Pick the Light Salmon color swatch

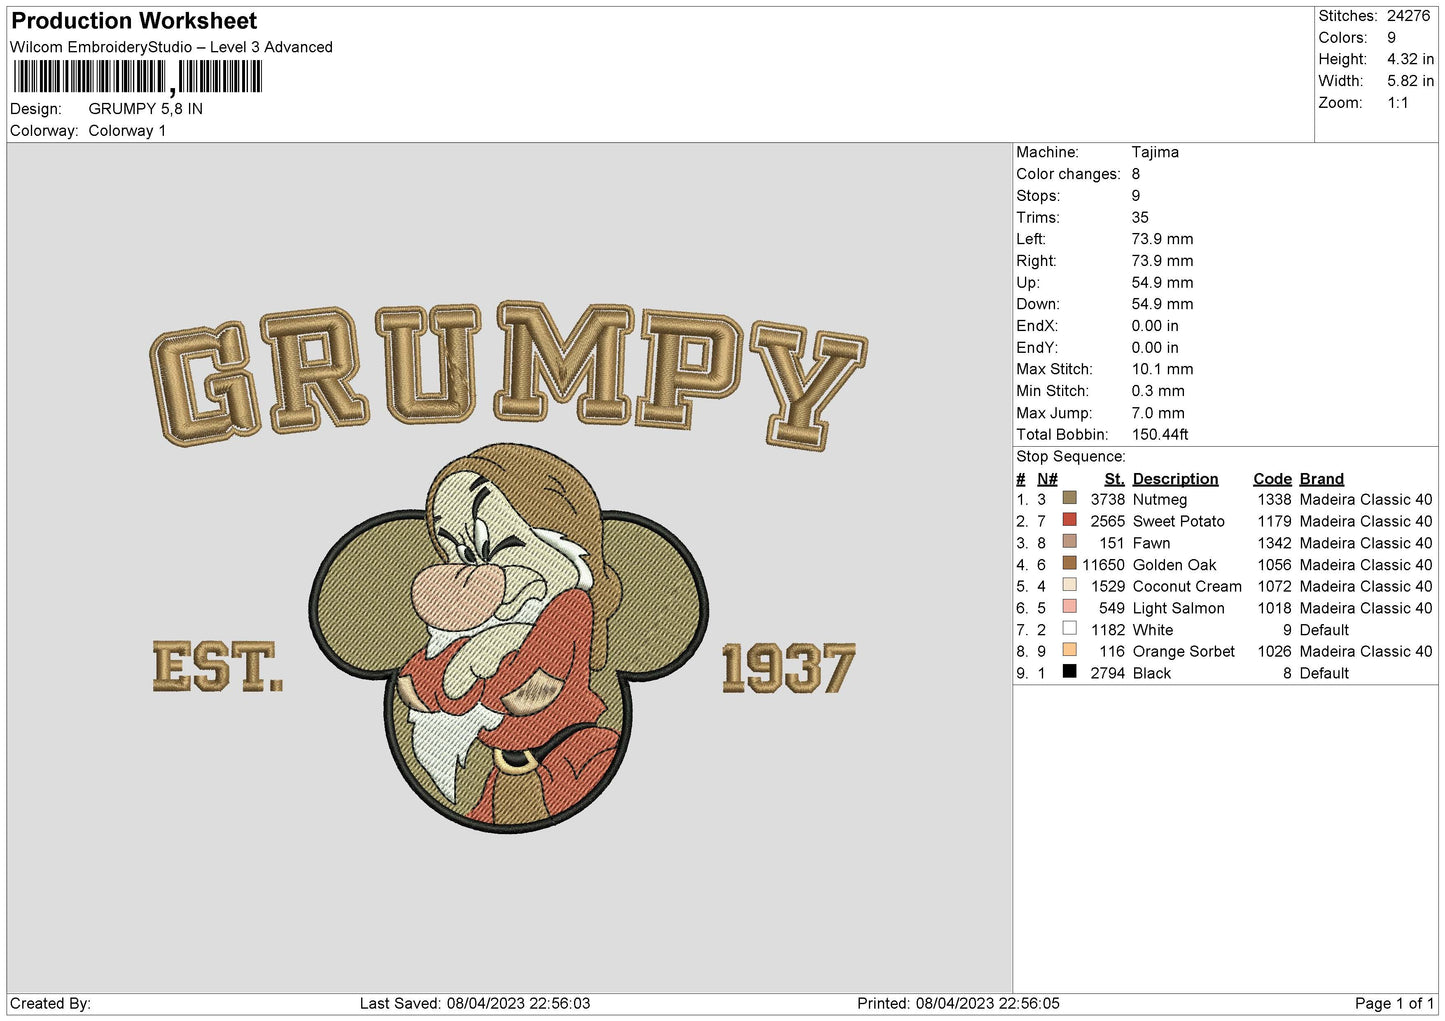1069,607
